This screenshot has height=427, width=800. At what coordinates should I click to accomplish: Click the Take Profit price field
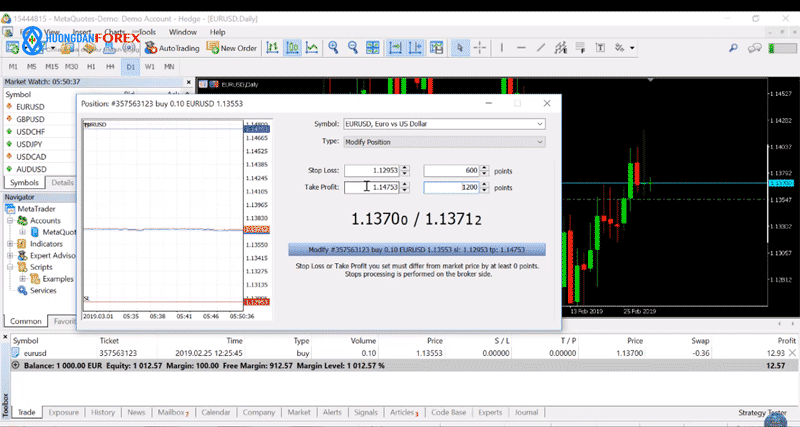pyautogui.click(x=371, y=187)
